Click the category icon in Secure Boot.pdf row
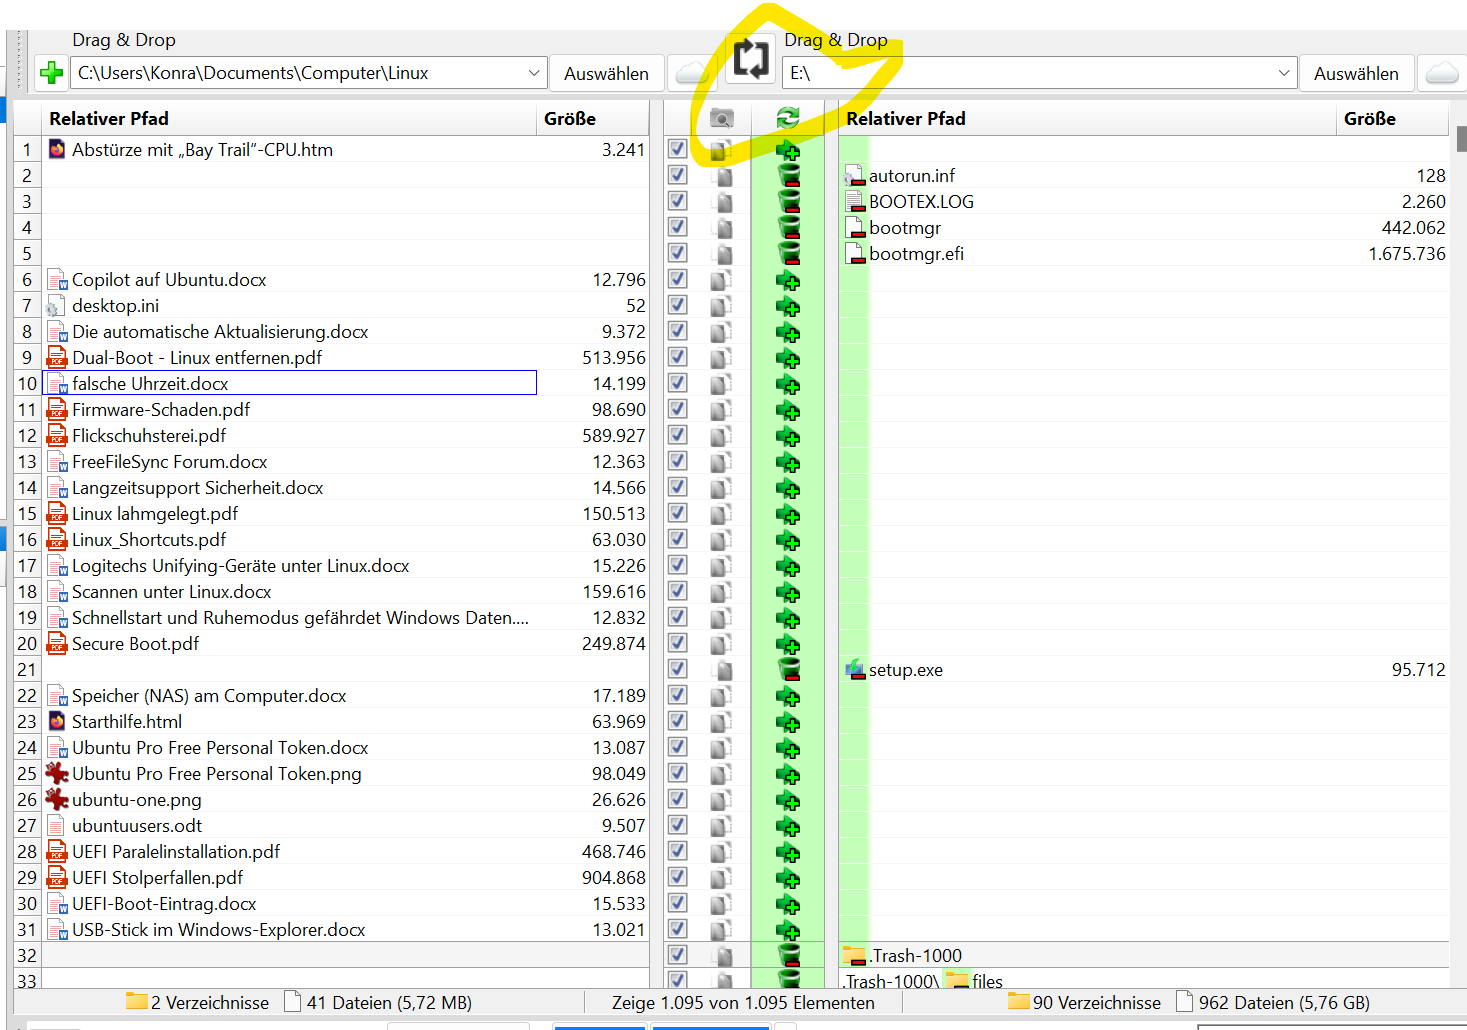The width and height of the screenshot is (1467, 1030). [721, 644]
